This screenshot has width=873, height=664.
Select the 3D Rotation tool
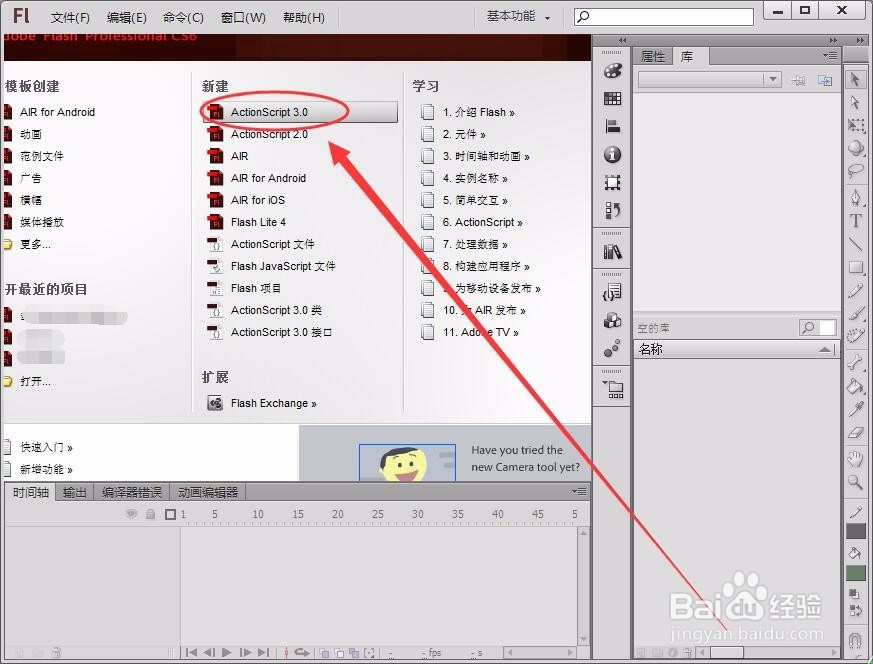(x=856, y=147)
